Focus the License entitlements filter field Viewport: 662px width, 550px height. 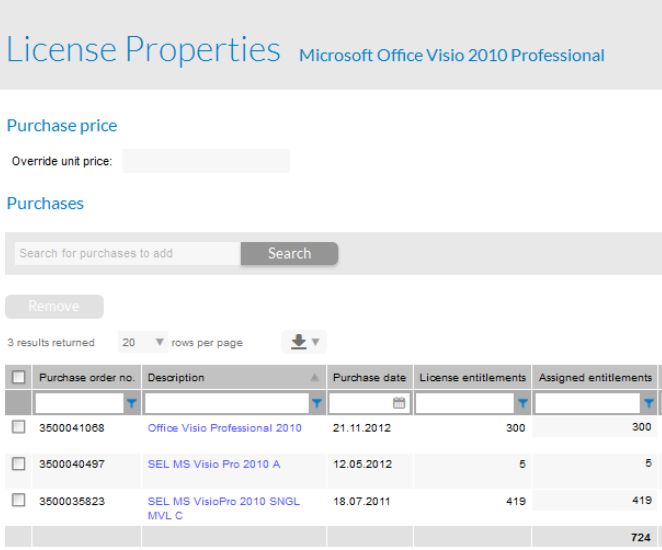[465, 404]
